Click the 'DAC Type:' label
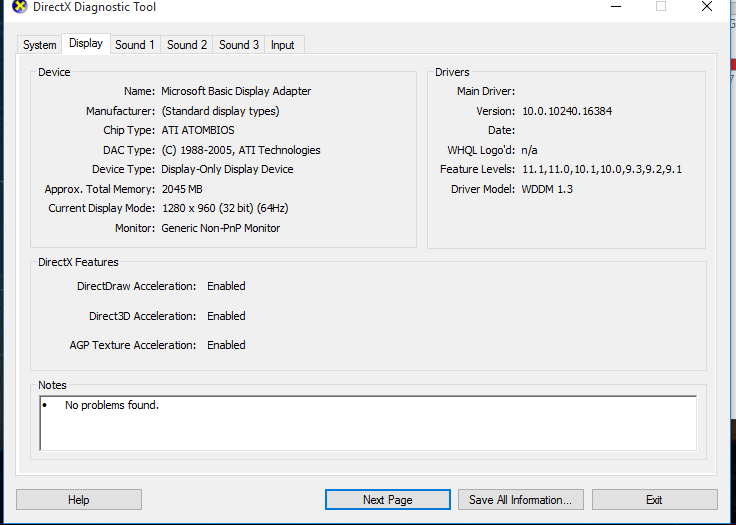This screenshot has width=736, height=525. click(129, 150)
